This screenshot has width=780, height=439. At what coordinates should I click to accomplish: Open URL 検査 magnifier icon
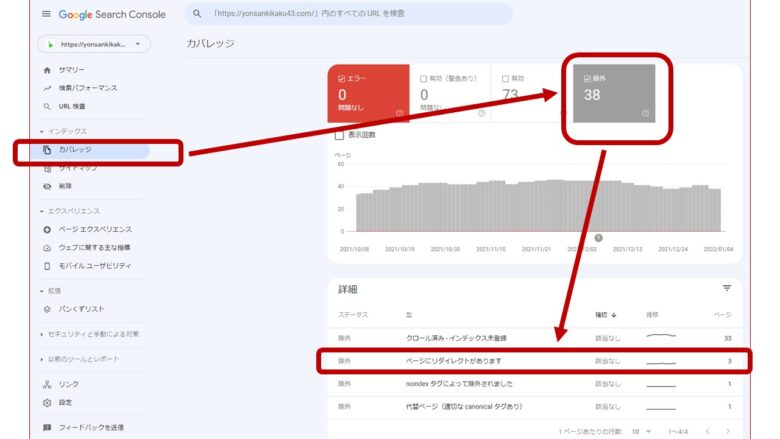[47, 106]
